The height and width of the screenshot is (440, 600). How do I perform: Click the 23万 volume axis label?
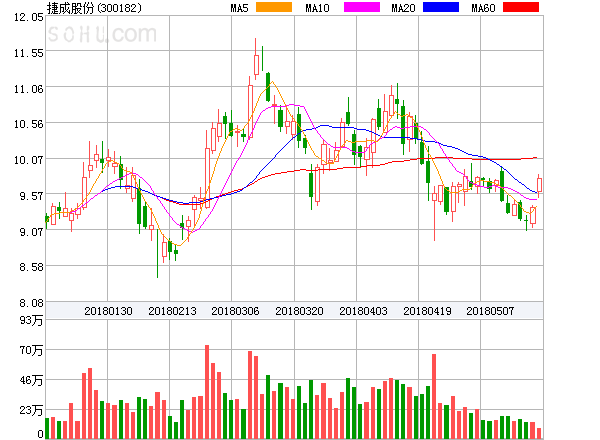[x=31, y=411]
